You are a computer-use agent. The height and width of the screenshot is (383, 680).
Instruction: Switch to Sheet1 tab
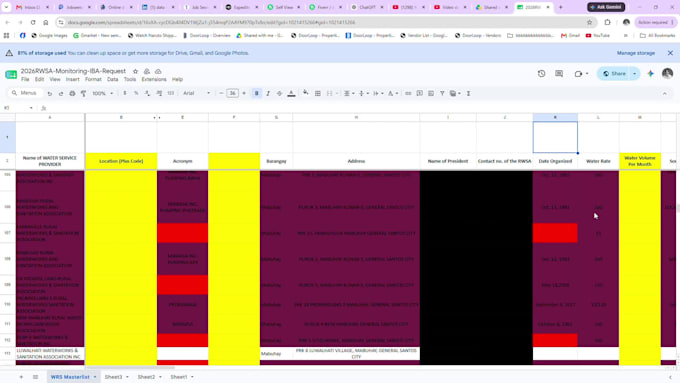pos(178,377)
